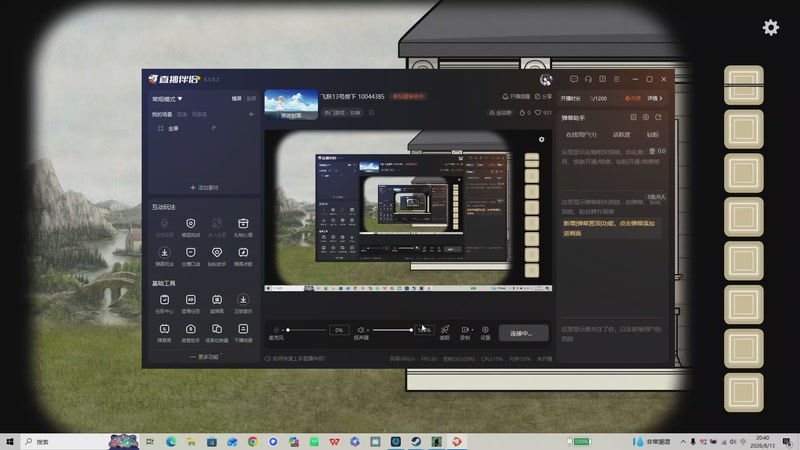Open the 设置 settings in the control bar
The height and width of the screenshot is (450, 800).
pos(485,333)
